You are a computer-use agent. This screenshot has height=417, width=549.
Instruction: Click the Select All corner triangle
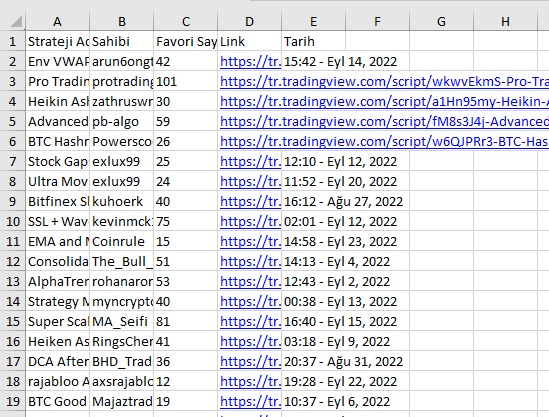click(x=16, y=21)
